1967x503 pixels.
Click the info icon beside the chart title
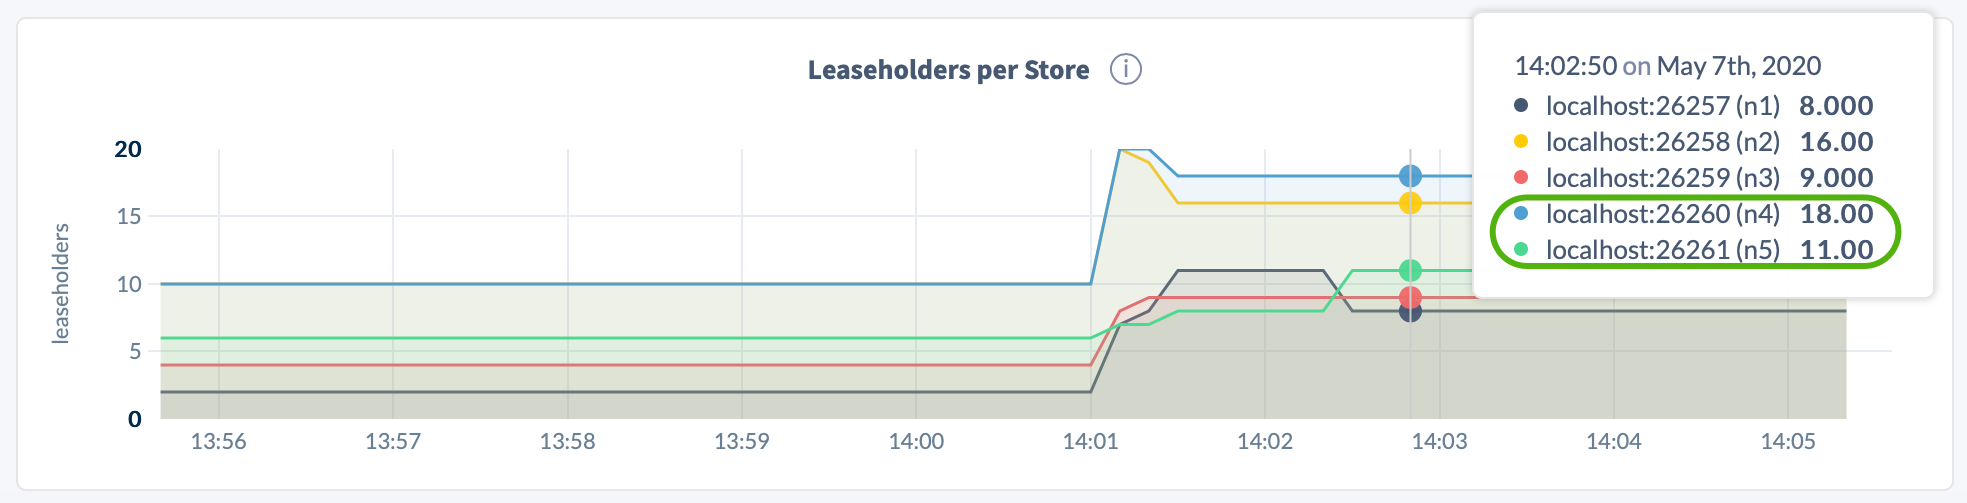1126,70
